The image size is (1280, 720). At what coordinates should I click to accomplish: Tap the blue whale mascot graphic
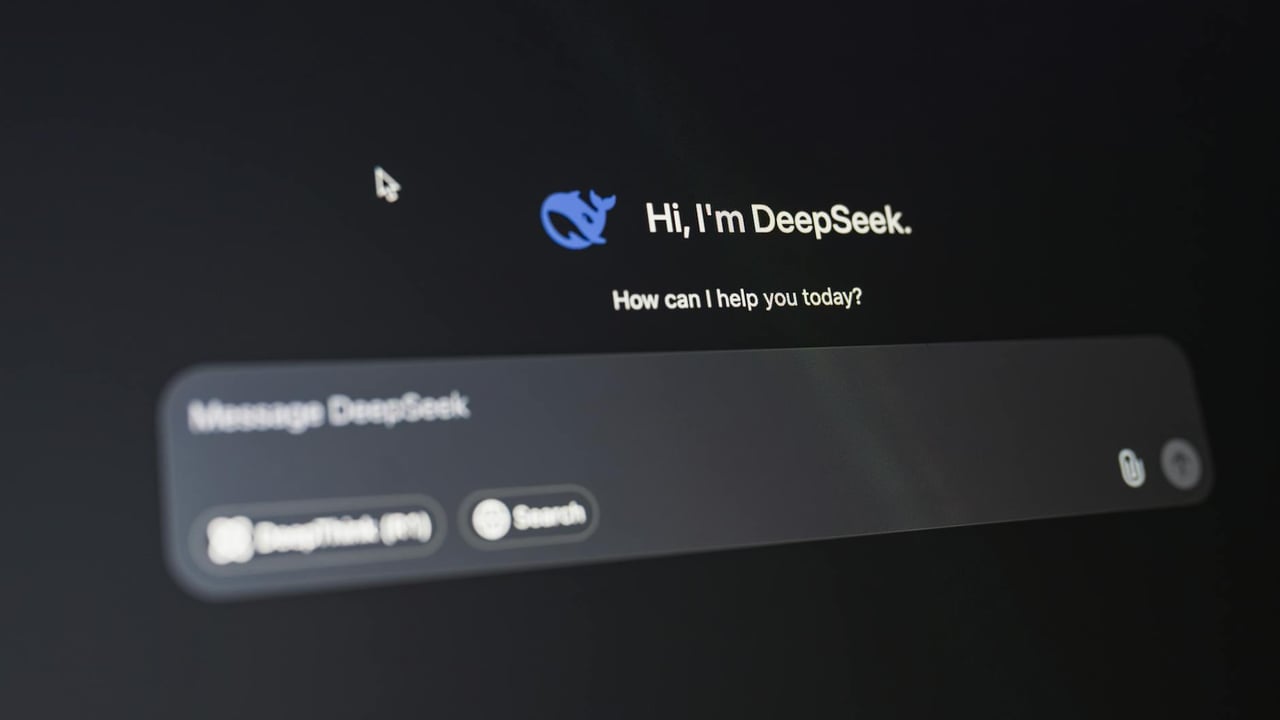578,216
